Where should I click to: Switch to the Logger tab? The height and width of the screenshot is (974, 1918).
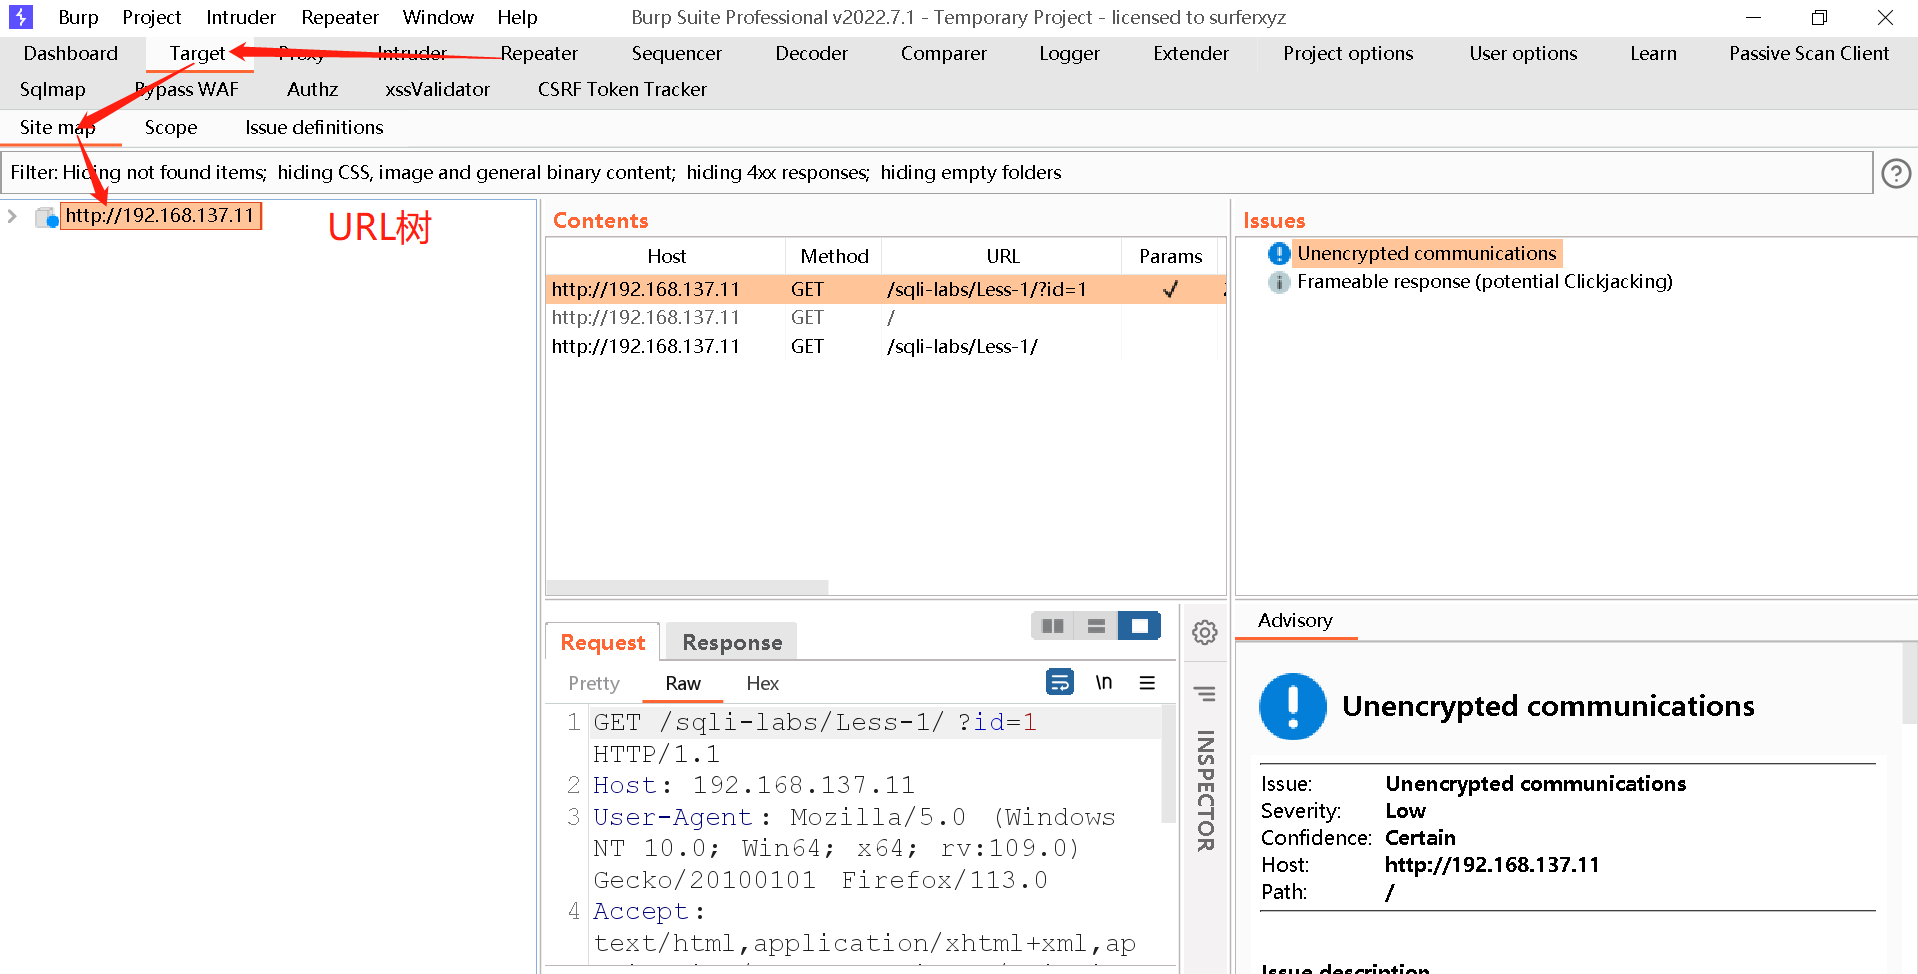tap(1069, 53)
